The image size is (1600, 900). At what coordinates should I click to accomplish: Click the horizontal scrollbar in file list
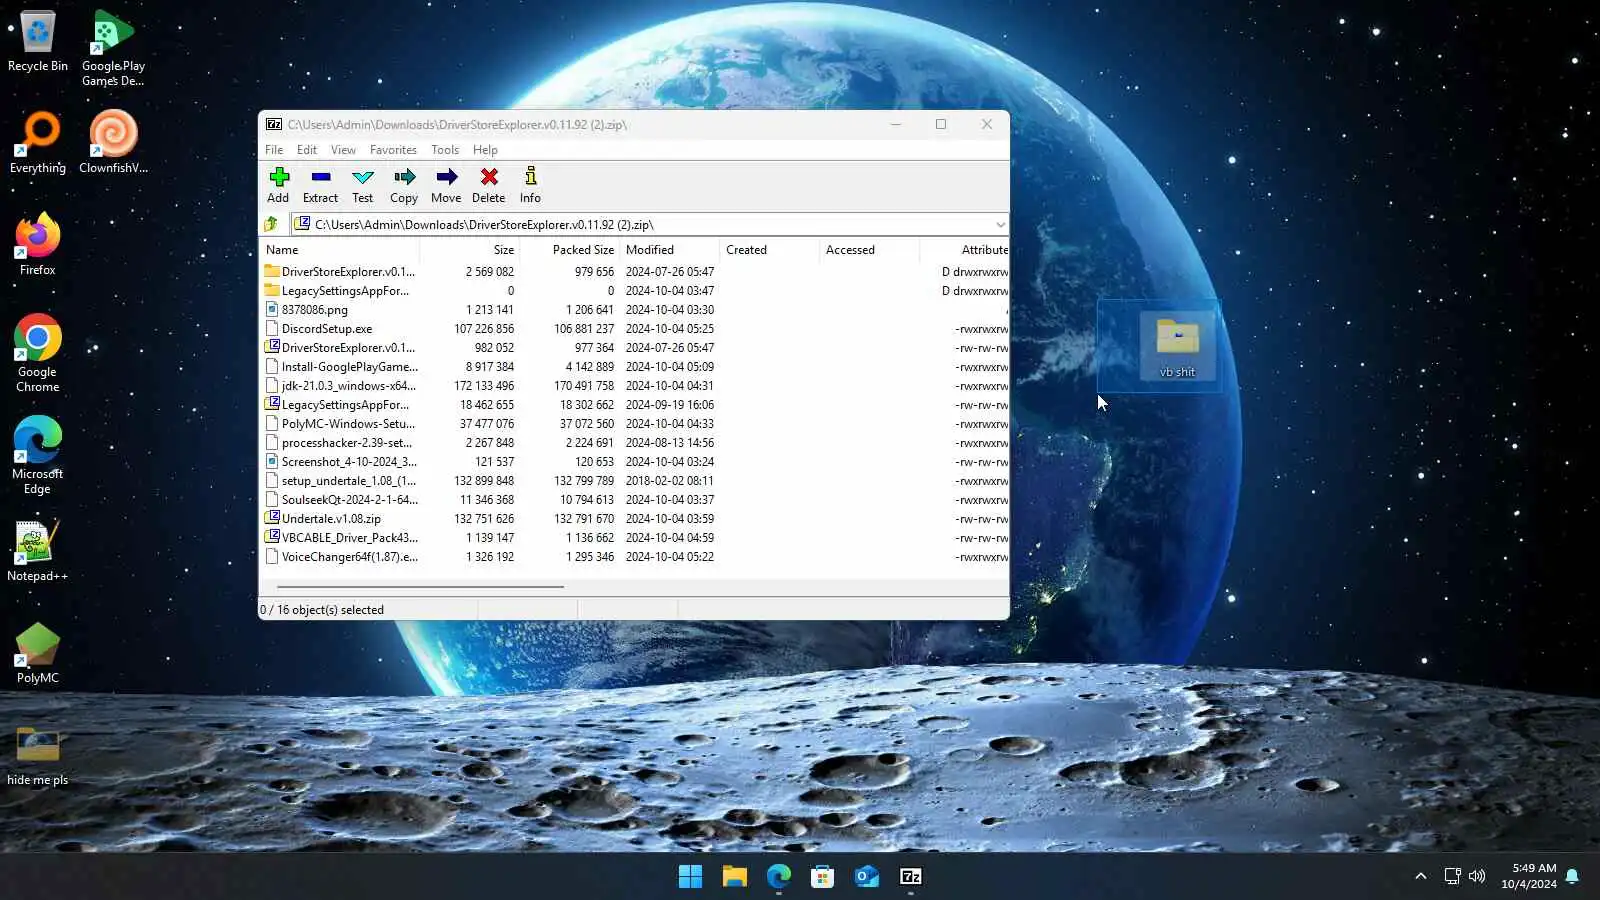tap(420, 587)
